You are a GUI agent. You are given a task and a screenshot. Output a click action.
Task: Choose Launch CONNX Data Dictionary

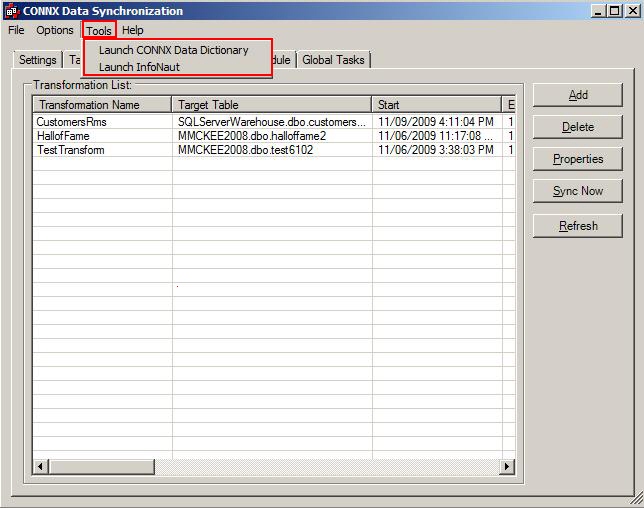point(174,50)
